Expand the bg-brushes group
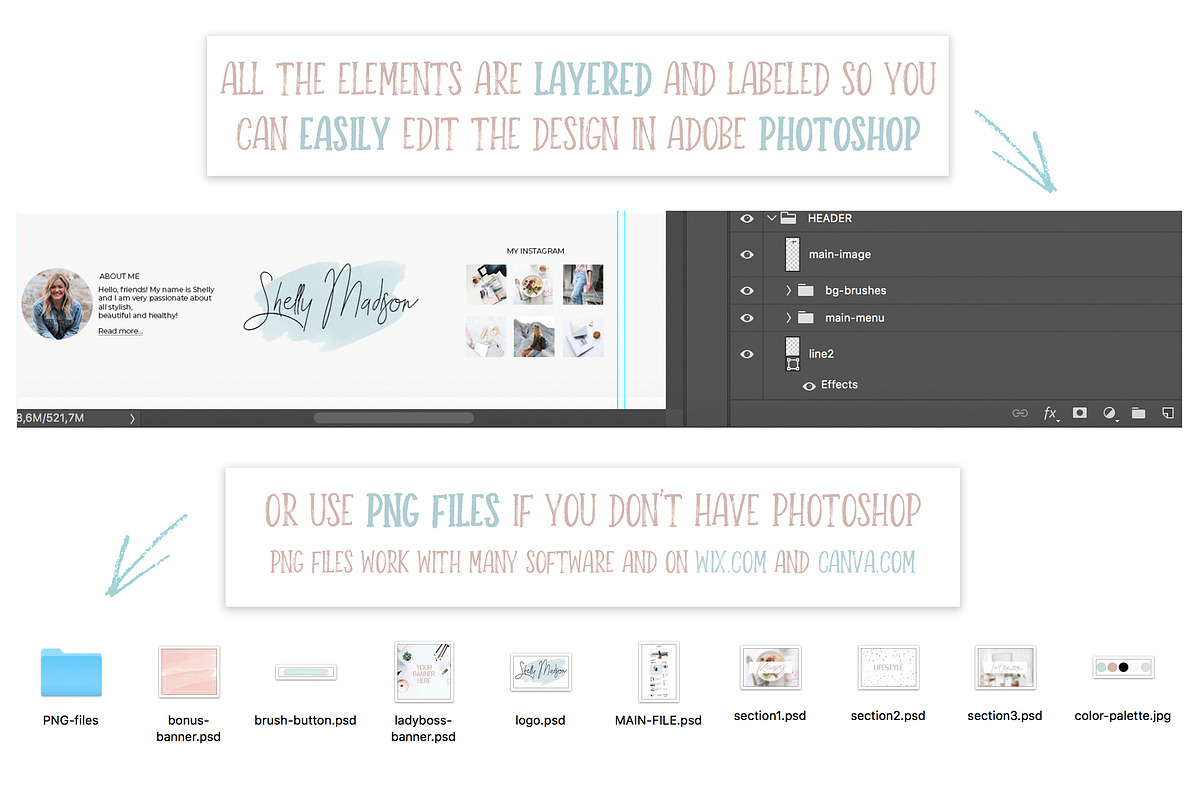The width and height of the screenshot is (1200, 800). pyautogui.click(x=788, y=290)
